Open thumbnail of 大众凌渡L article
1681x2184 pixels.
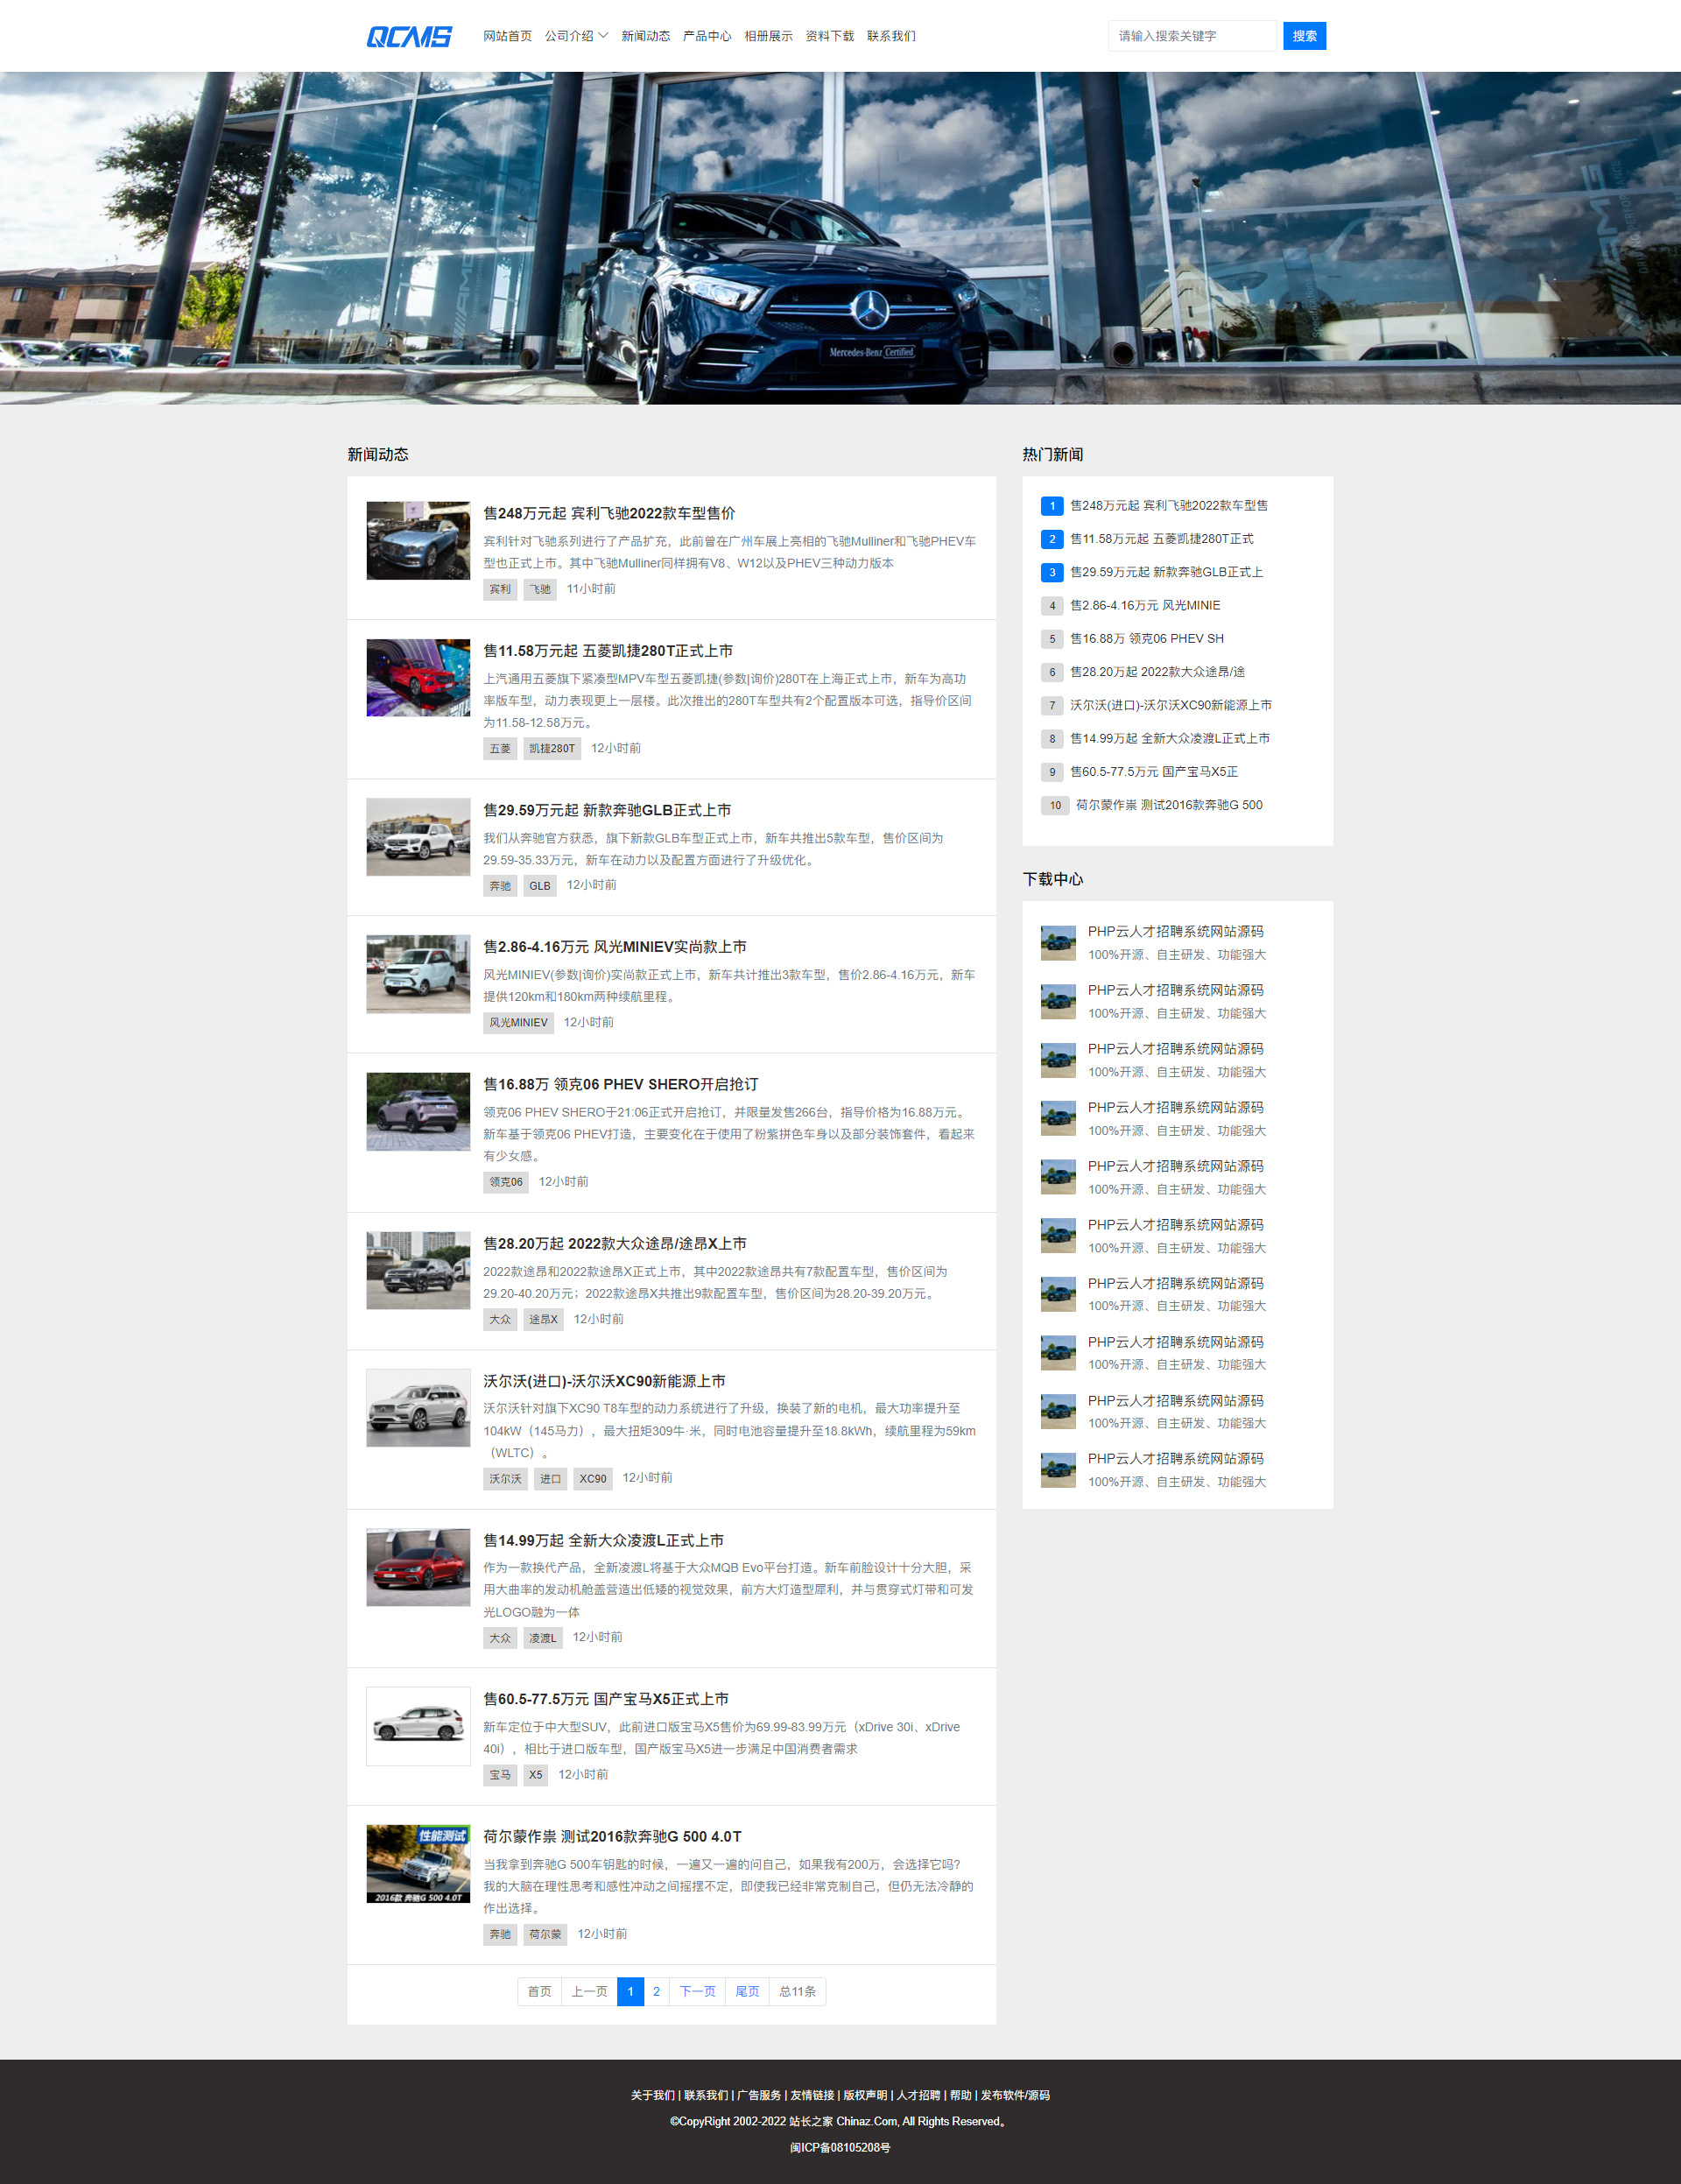coord(418,1567)
